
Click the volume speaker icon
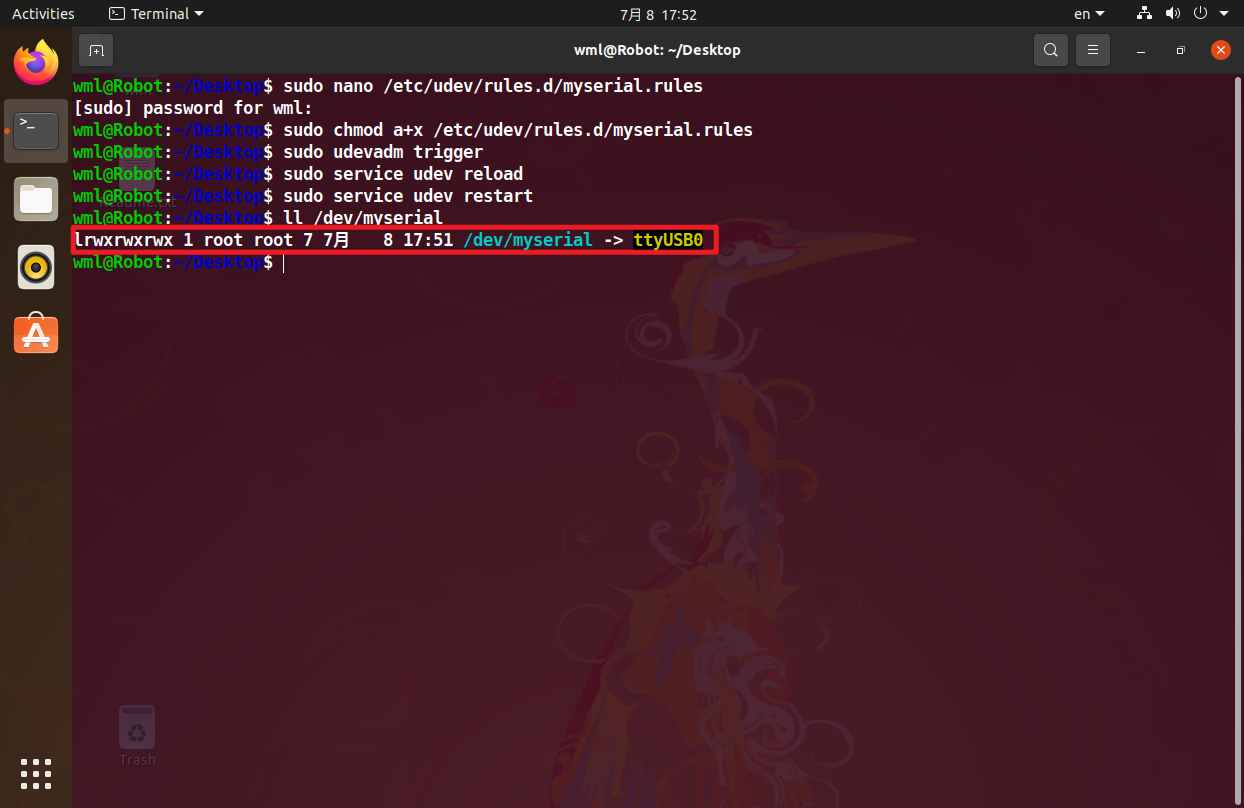coord(1172,14)
